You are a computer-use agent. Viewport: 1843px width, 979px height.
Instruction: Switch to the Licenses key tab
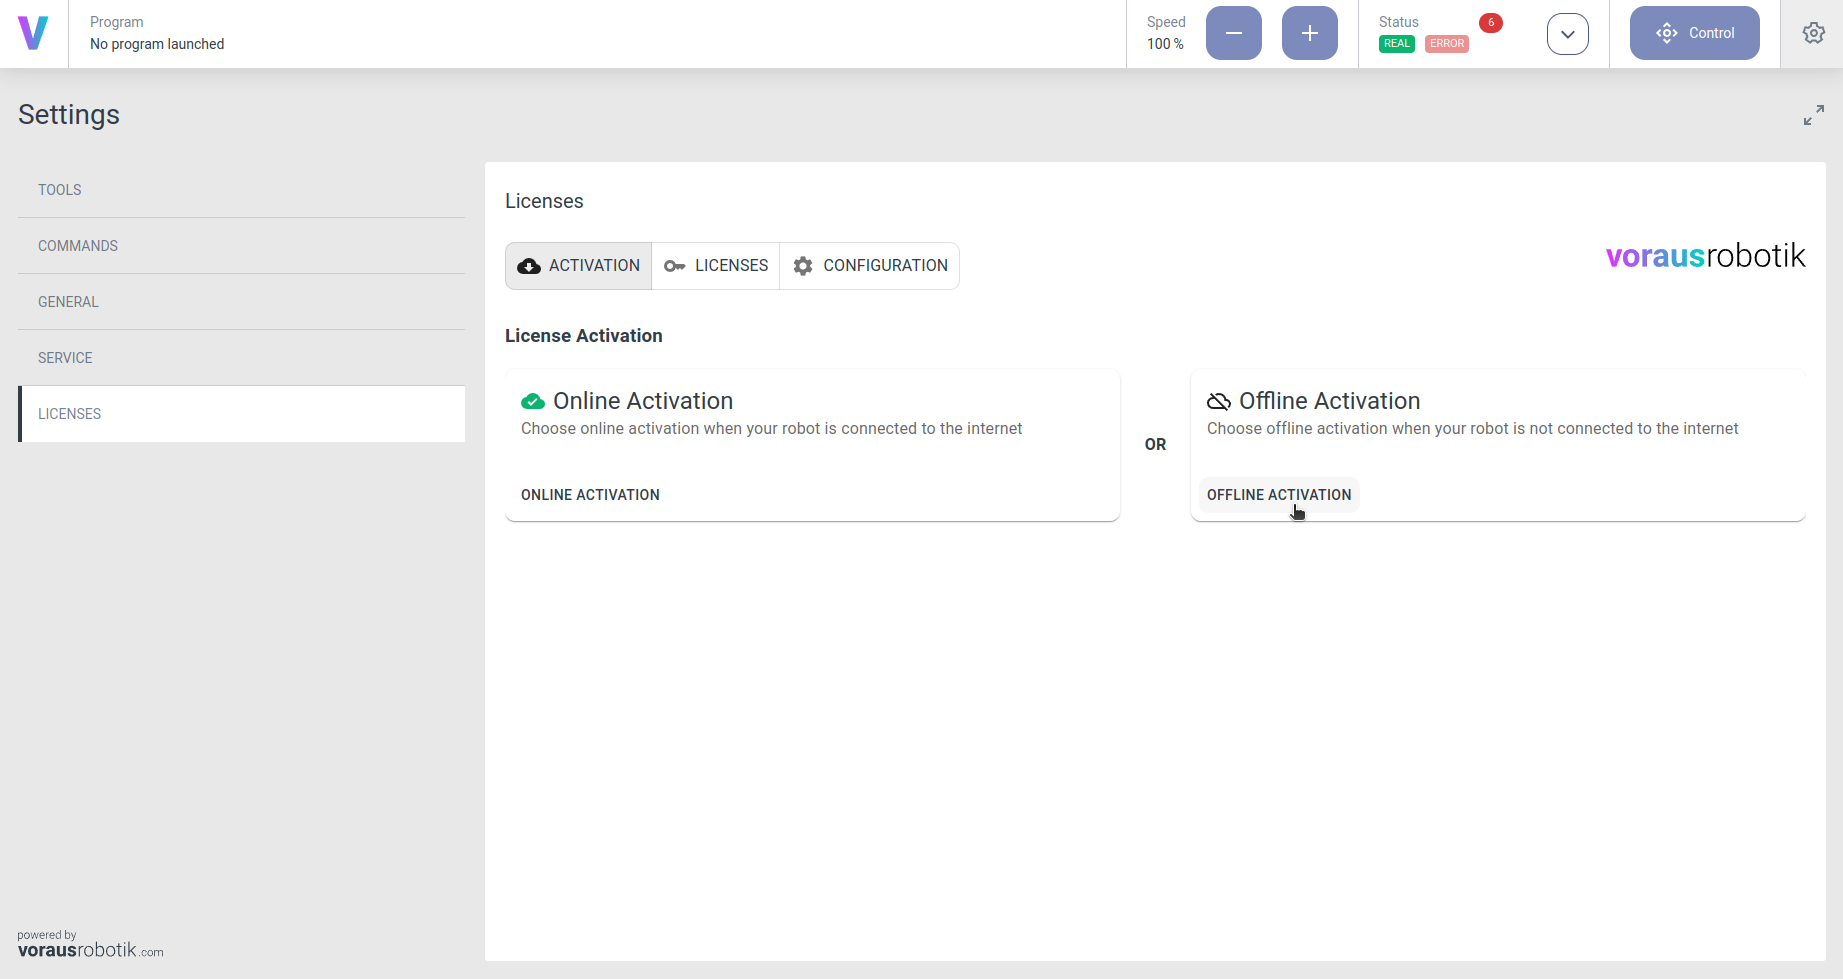(x=716, y=266)
